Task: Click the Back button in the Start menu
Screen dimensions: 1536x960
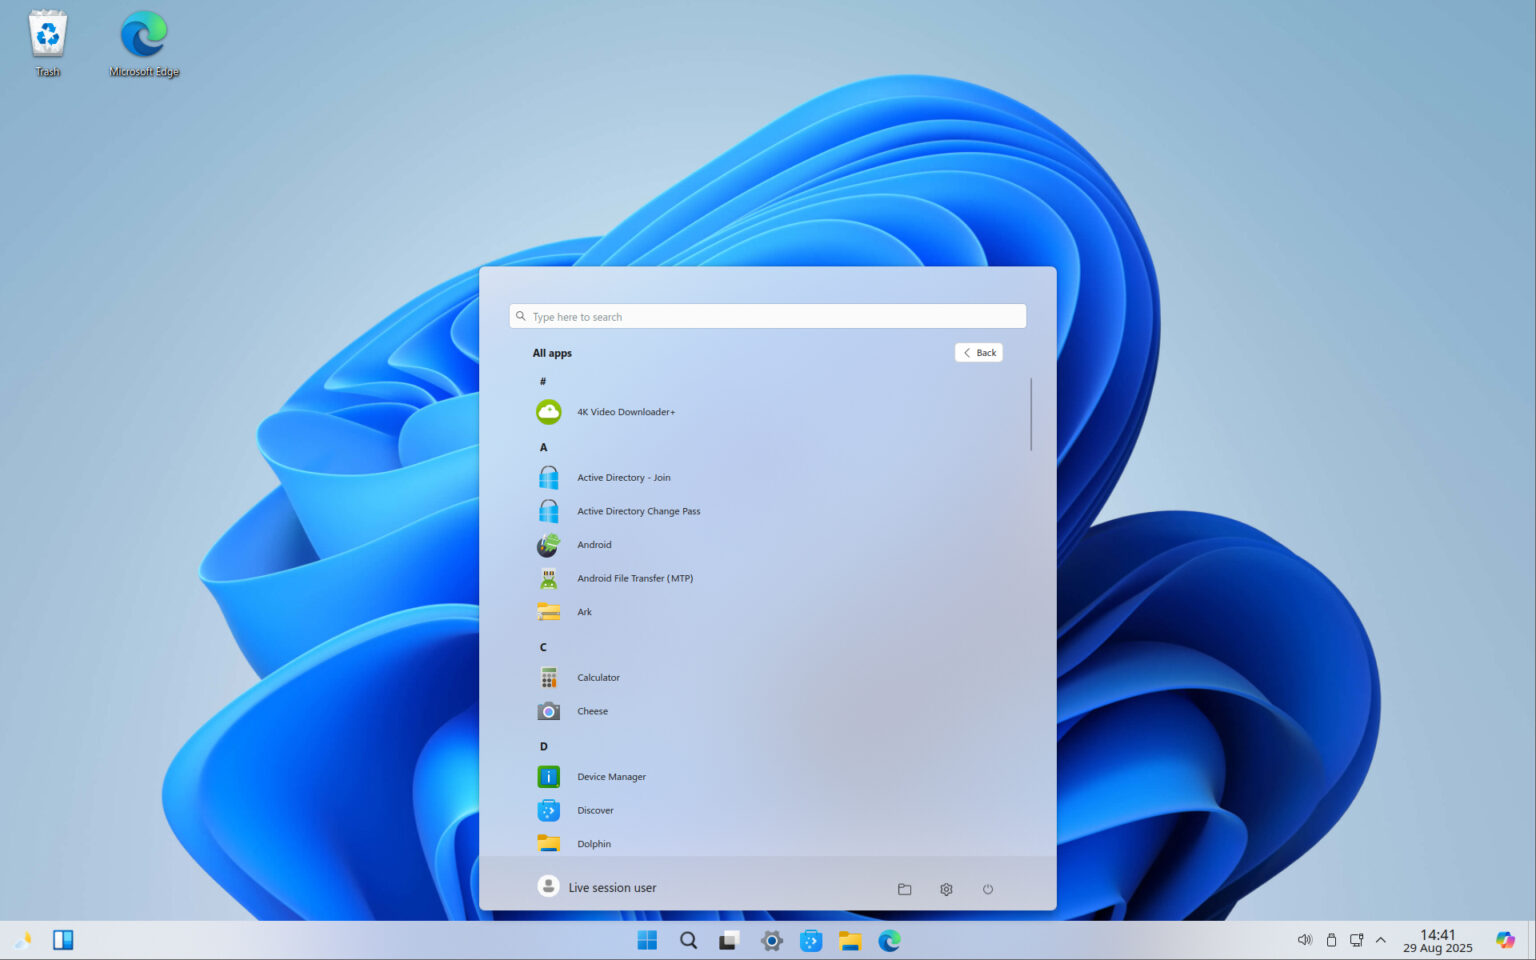Action: tap(978, 352)
